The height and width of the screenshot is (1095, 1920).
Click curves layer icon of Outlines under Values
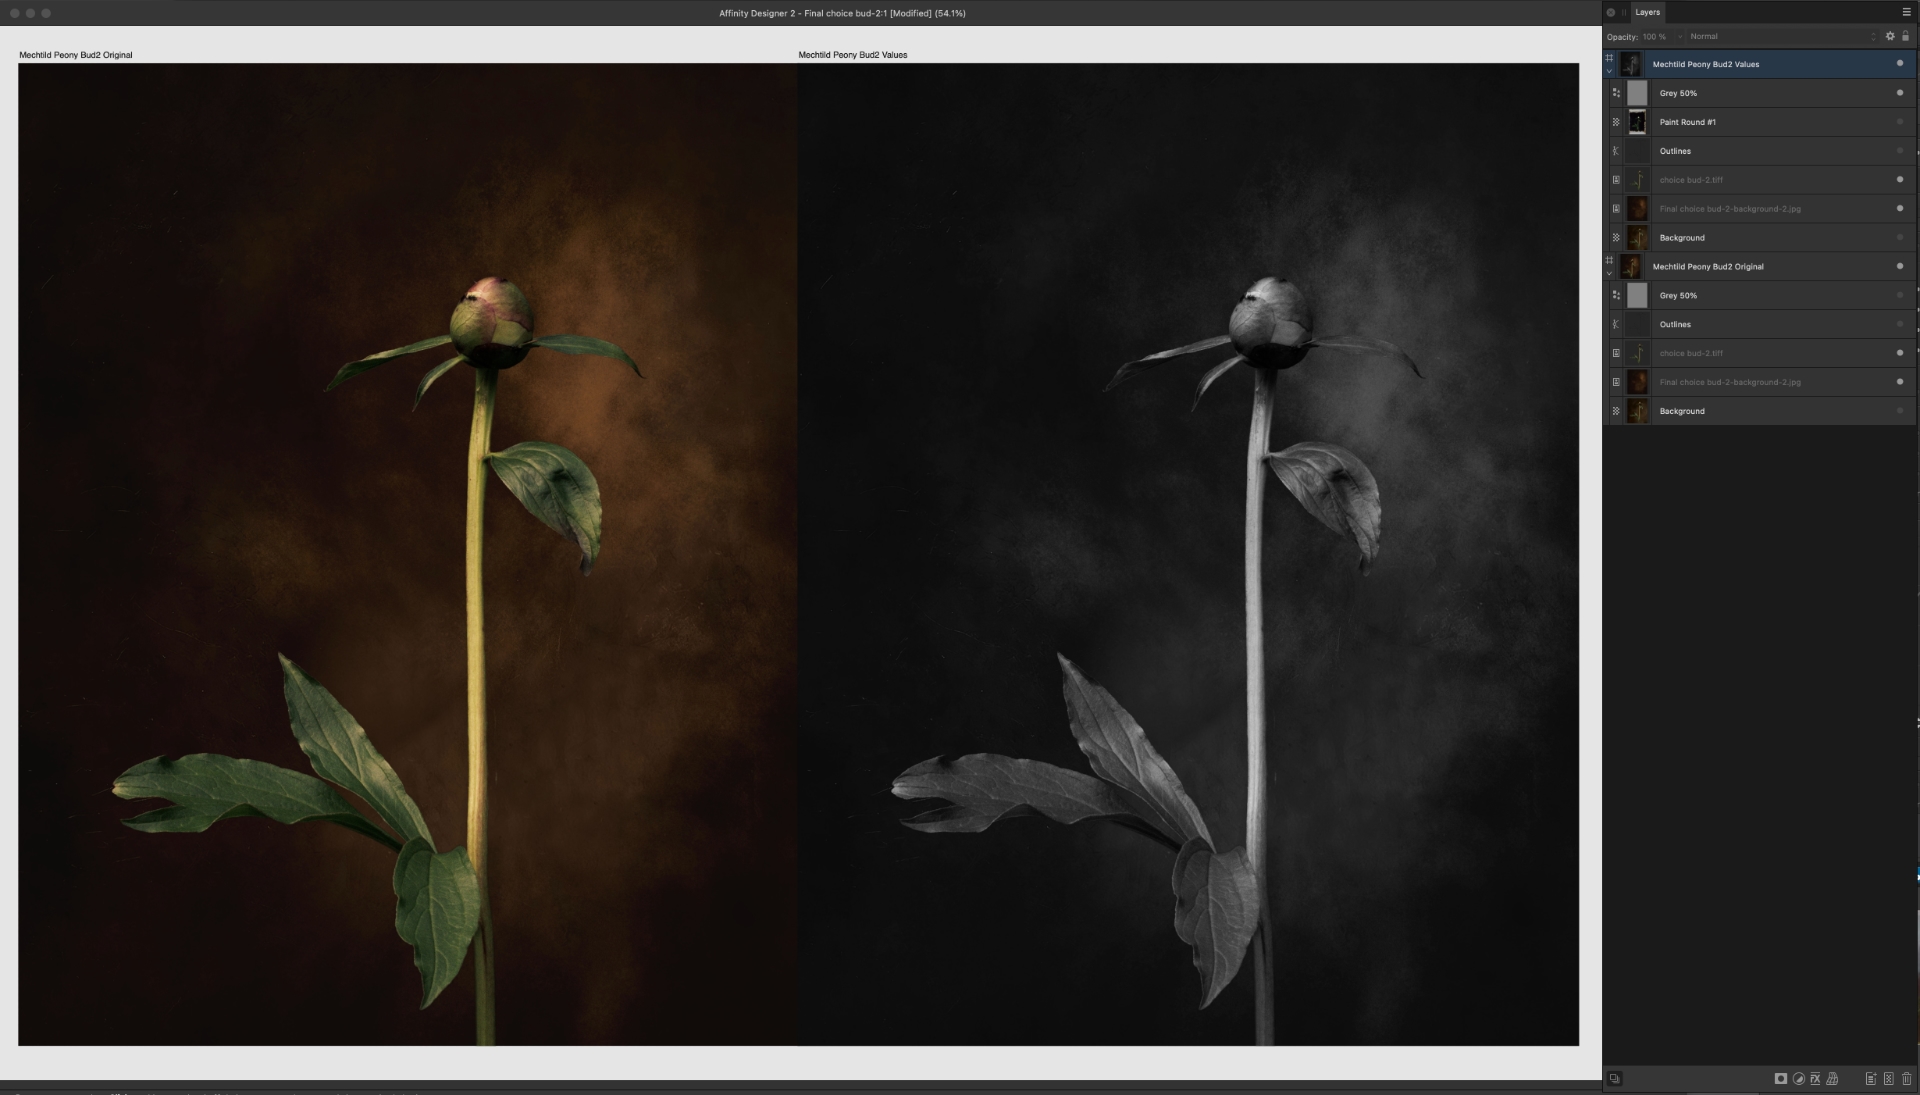pyautogui.click(x=1616, y=151)
